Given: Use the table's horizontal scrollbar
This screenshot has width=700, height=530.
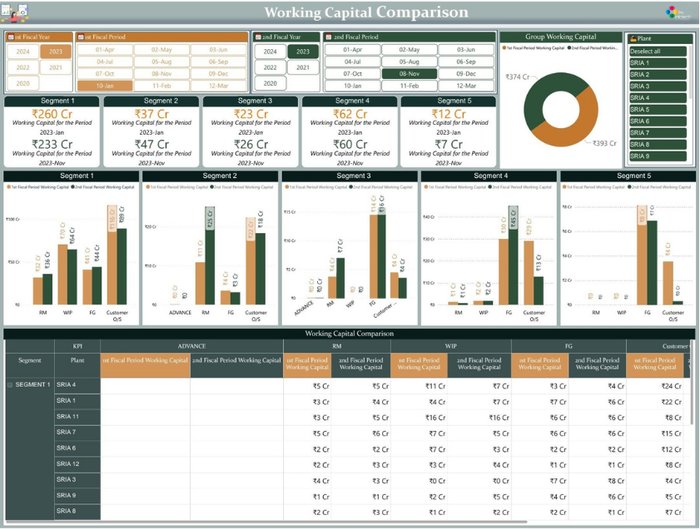Looking at the screenshot, I should click(266, 522).
